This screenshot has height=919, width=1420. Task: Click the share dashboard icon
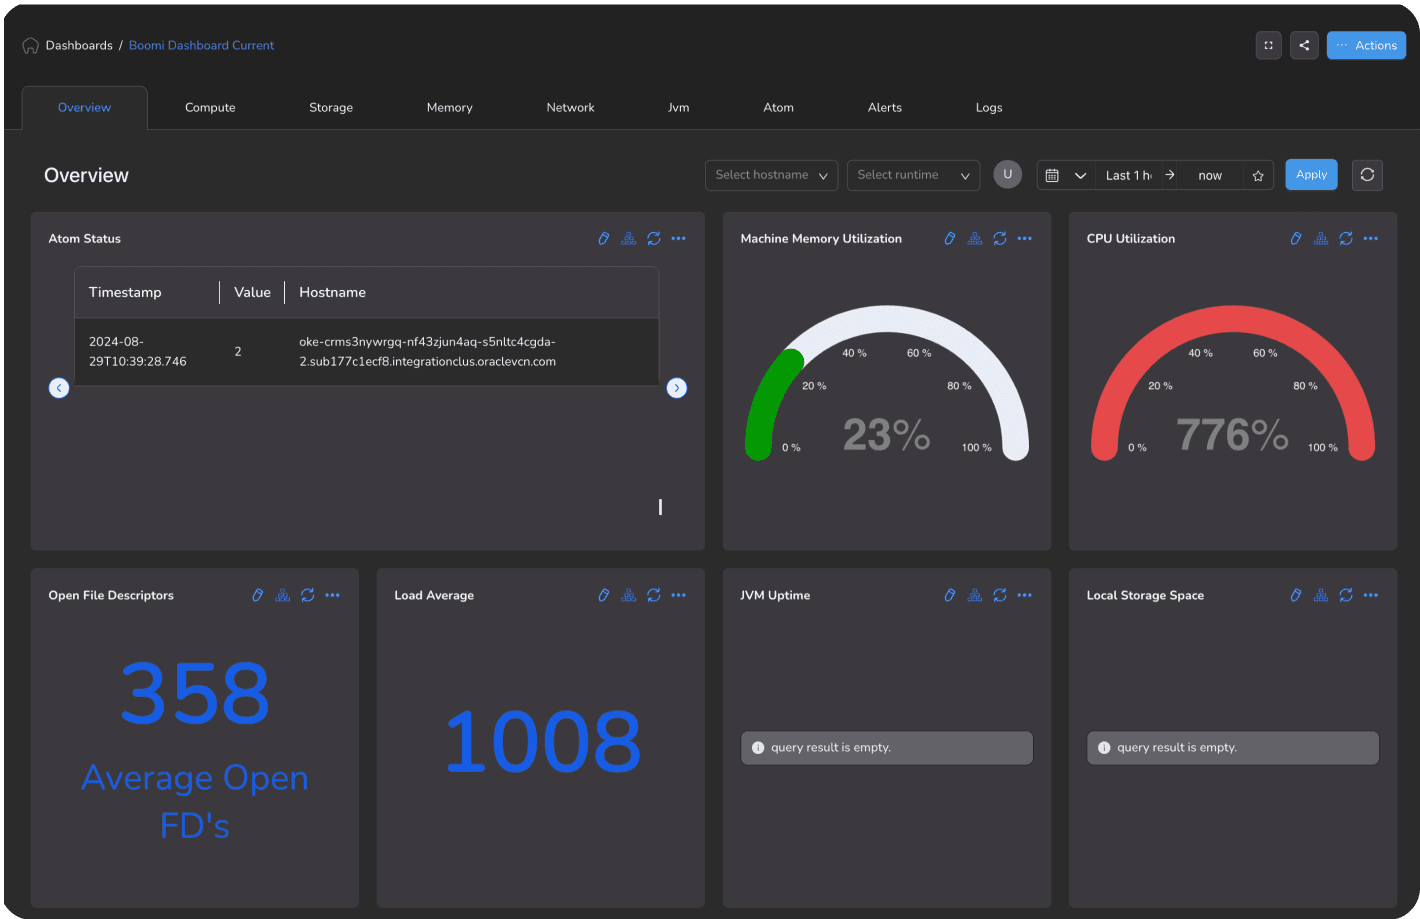point(1304,45)
